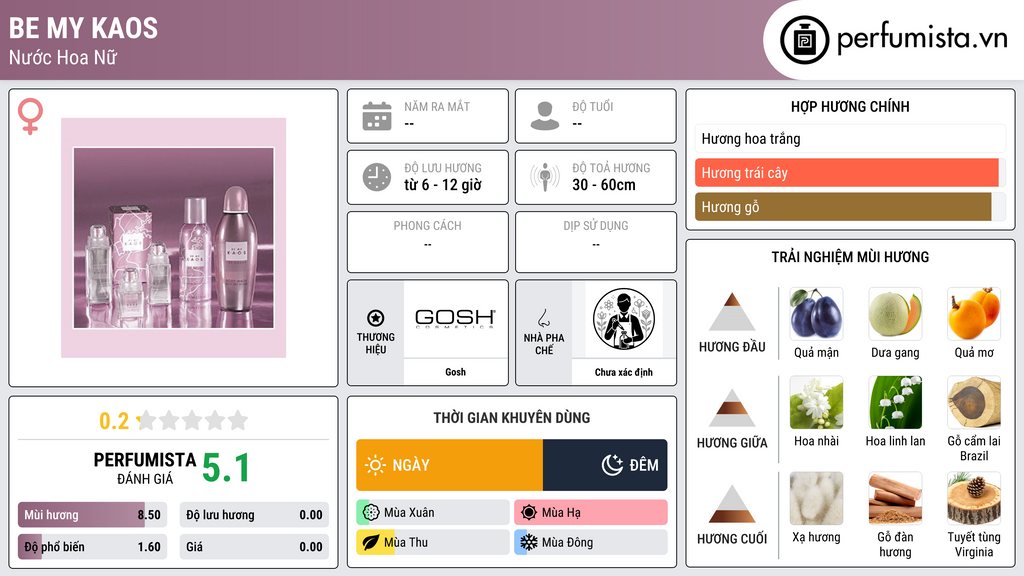Click the PERFUMISTA ĐÁNH GIÁ label
Viewport: 1024px width, 576px height.
pos(144,468)
